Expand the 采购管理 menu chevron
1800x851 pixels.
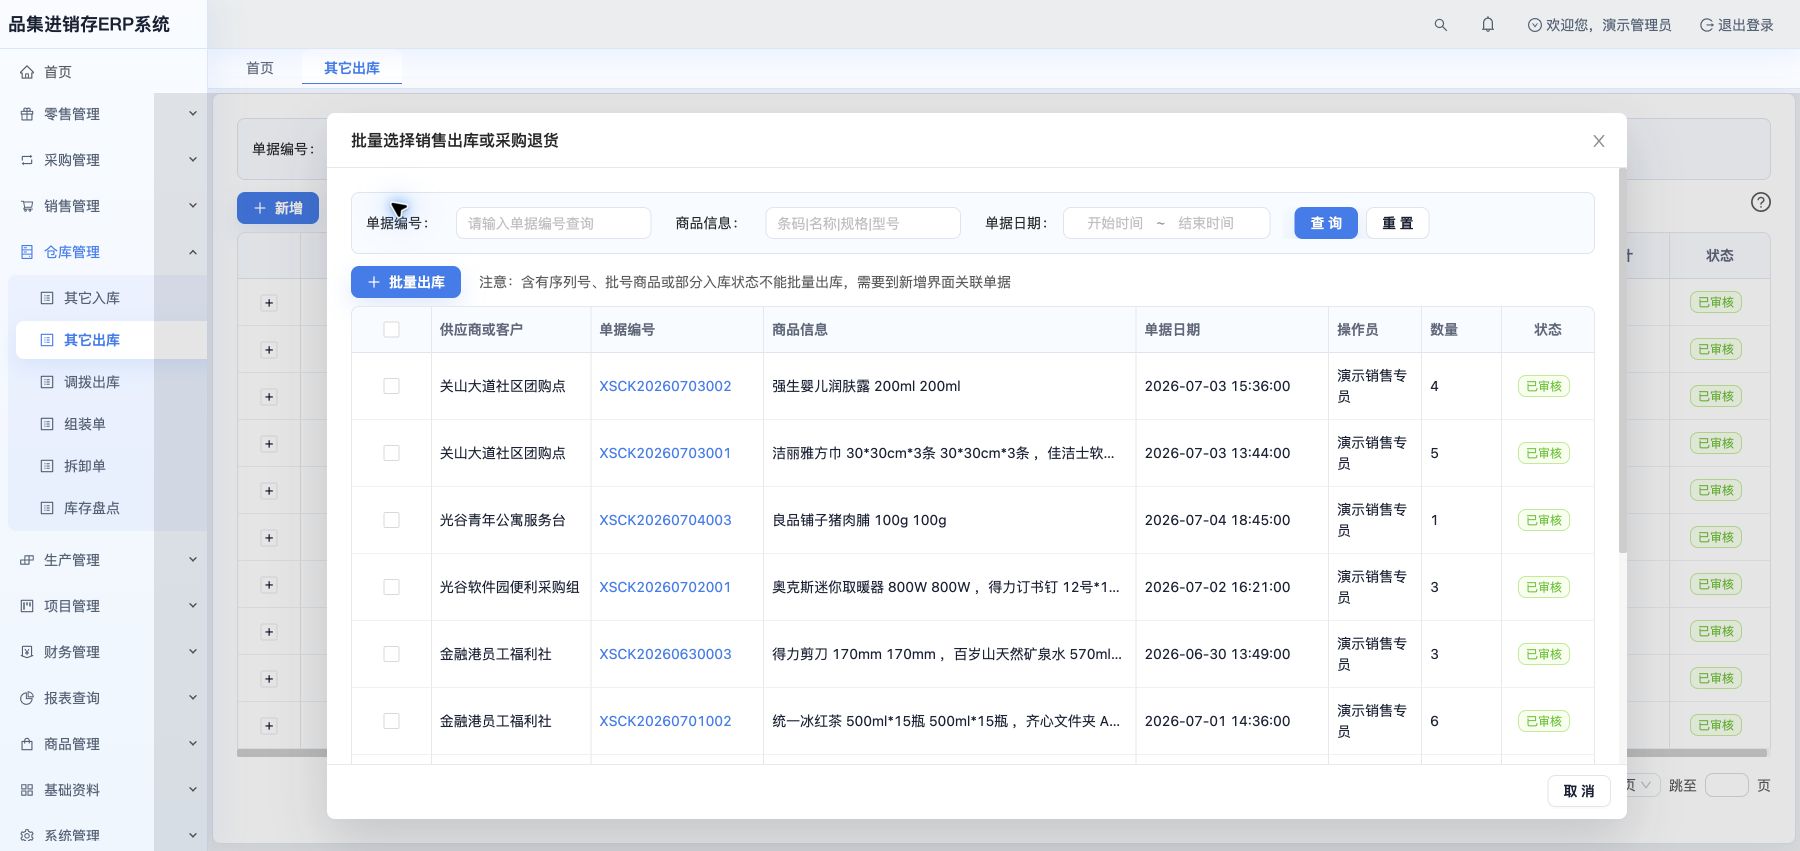[x=193, y=160]
